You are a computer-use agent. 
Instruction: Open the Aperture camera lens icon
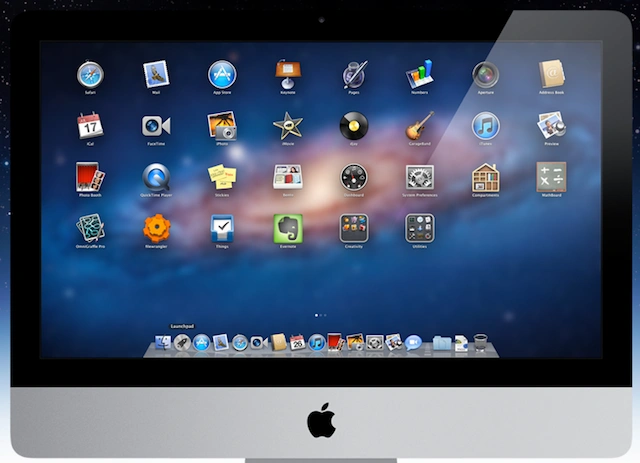(485, 75)
